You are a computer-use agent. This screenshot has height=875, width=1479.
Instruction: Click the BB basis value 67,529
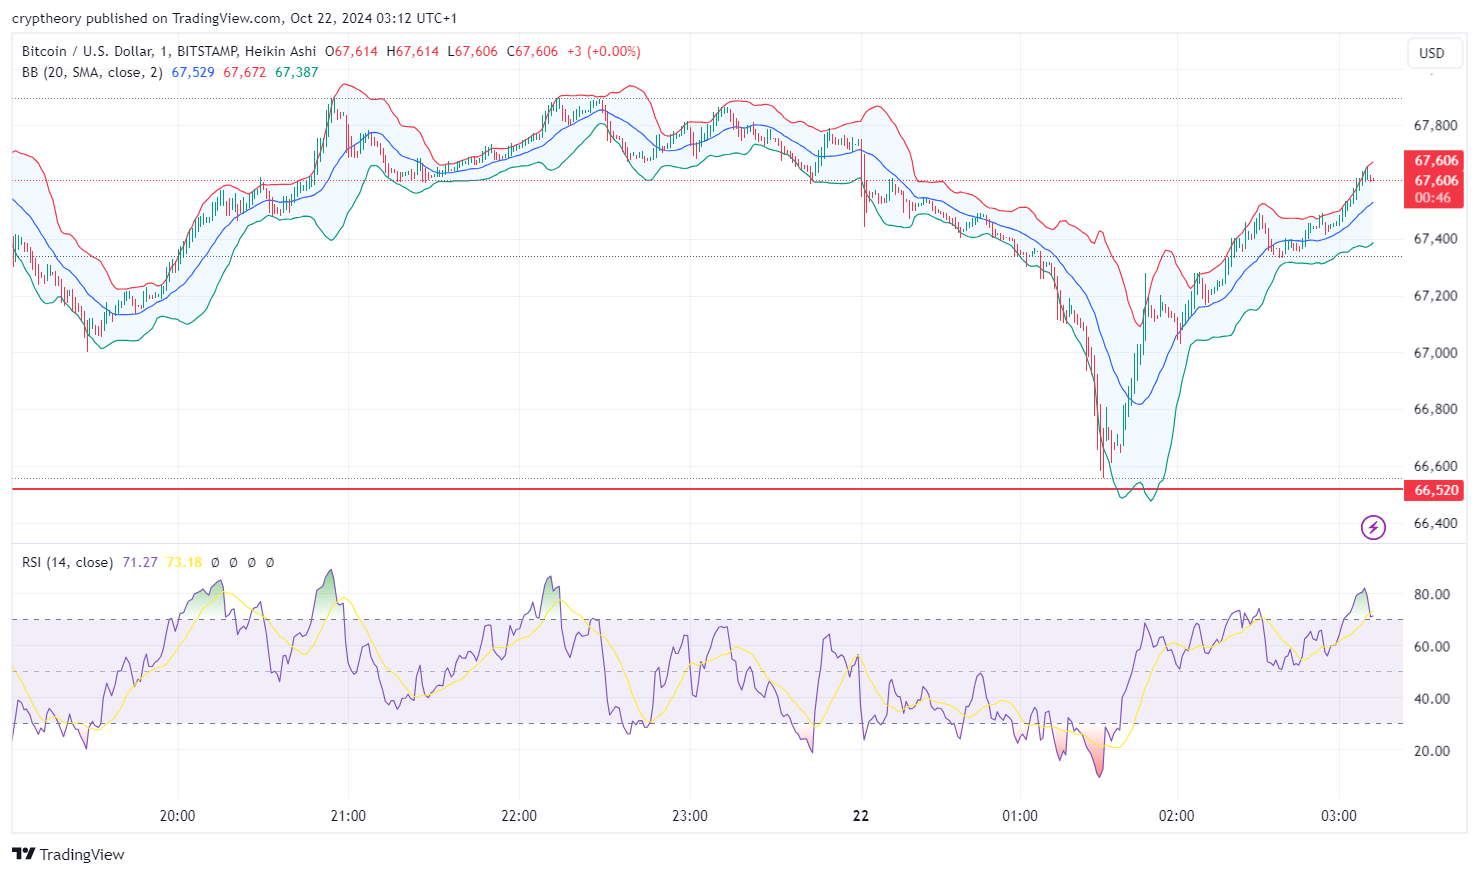193,72
